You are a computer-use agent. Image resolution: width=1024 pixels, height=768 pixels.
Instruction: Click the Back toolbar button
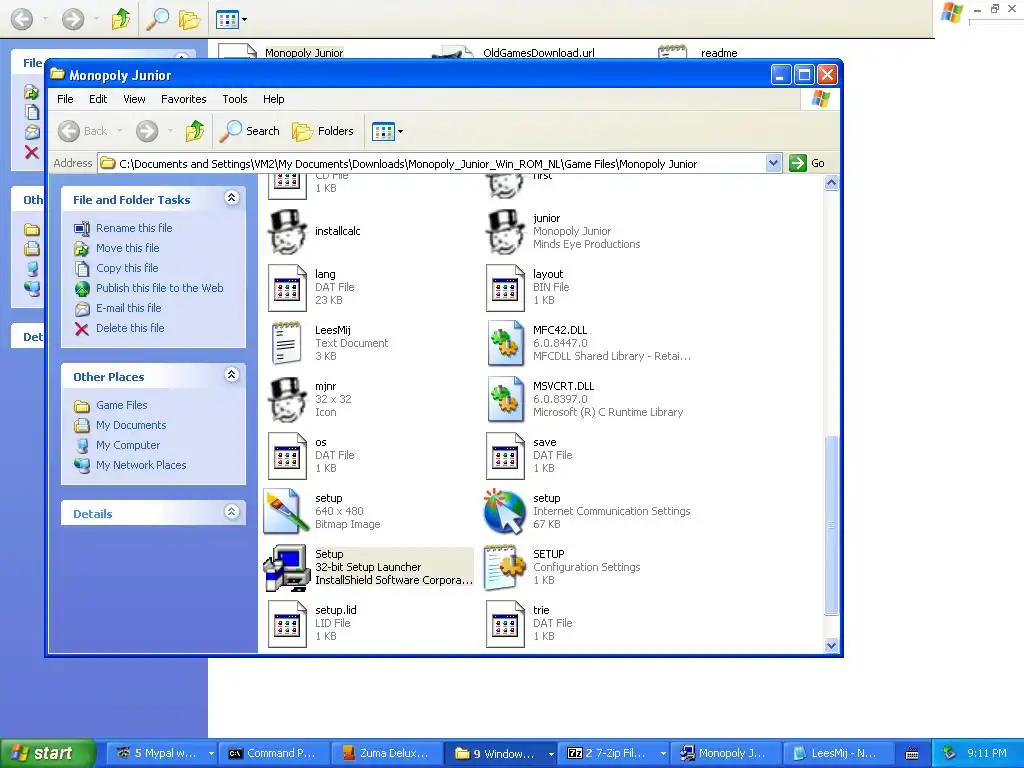tap(83, 131)
